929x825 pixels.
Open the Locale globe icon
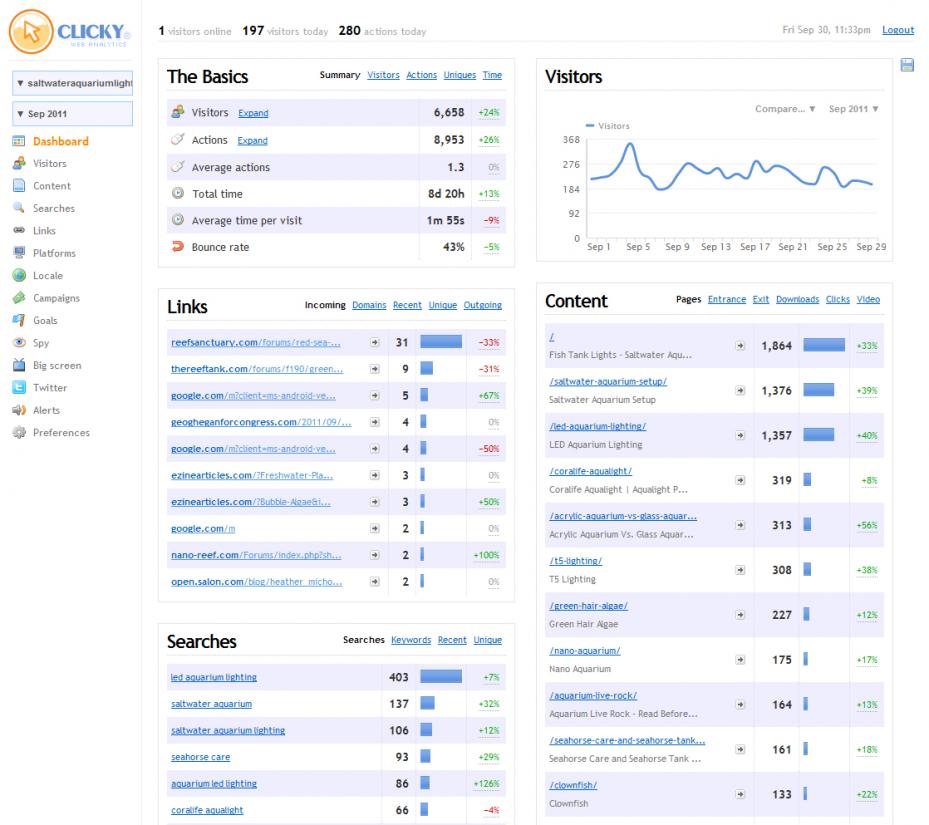pos(20,276)
